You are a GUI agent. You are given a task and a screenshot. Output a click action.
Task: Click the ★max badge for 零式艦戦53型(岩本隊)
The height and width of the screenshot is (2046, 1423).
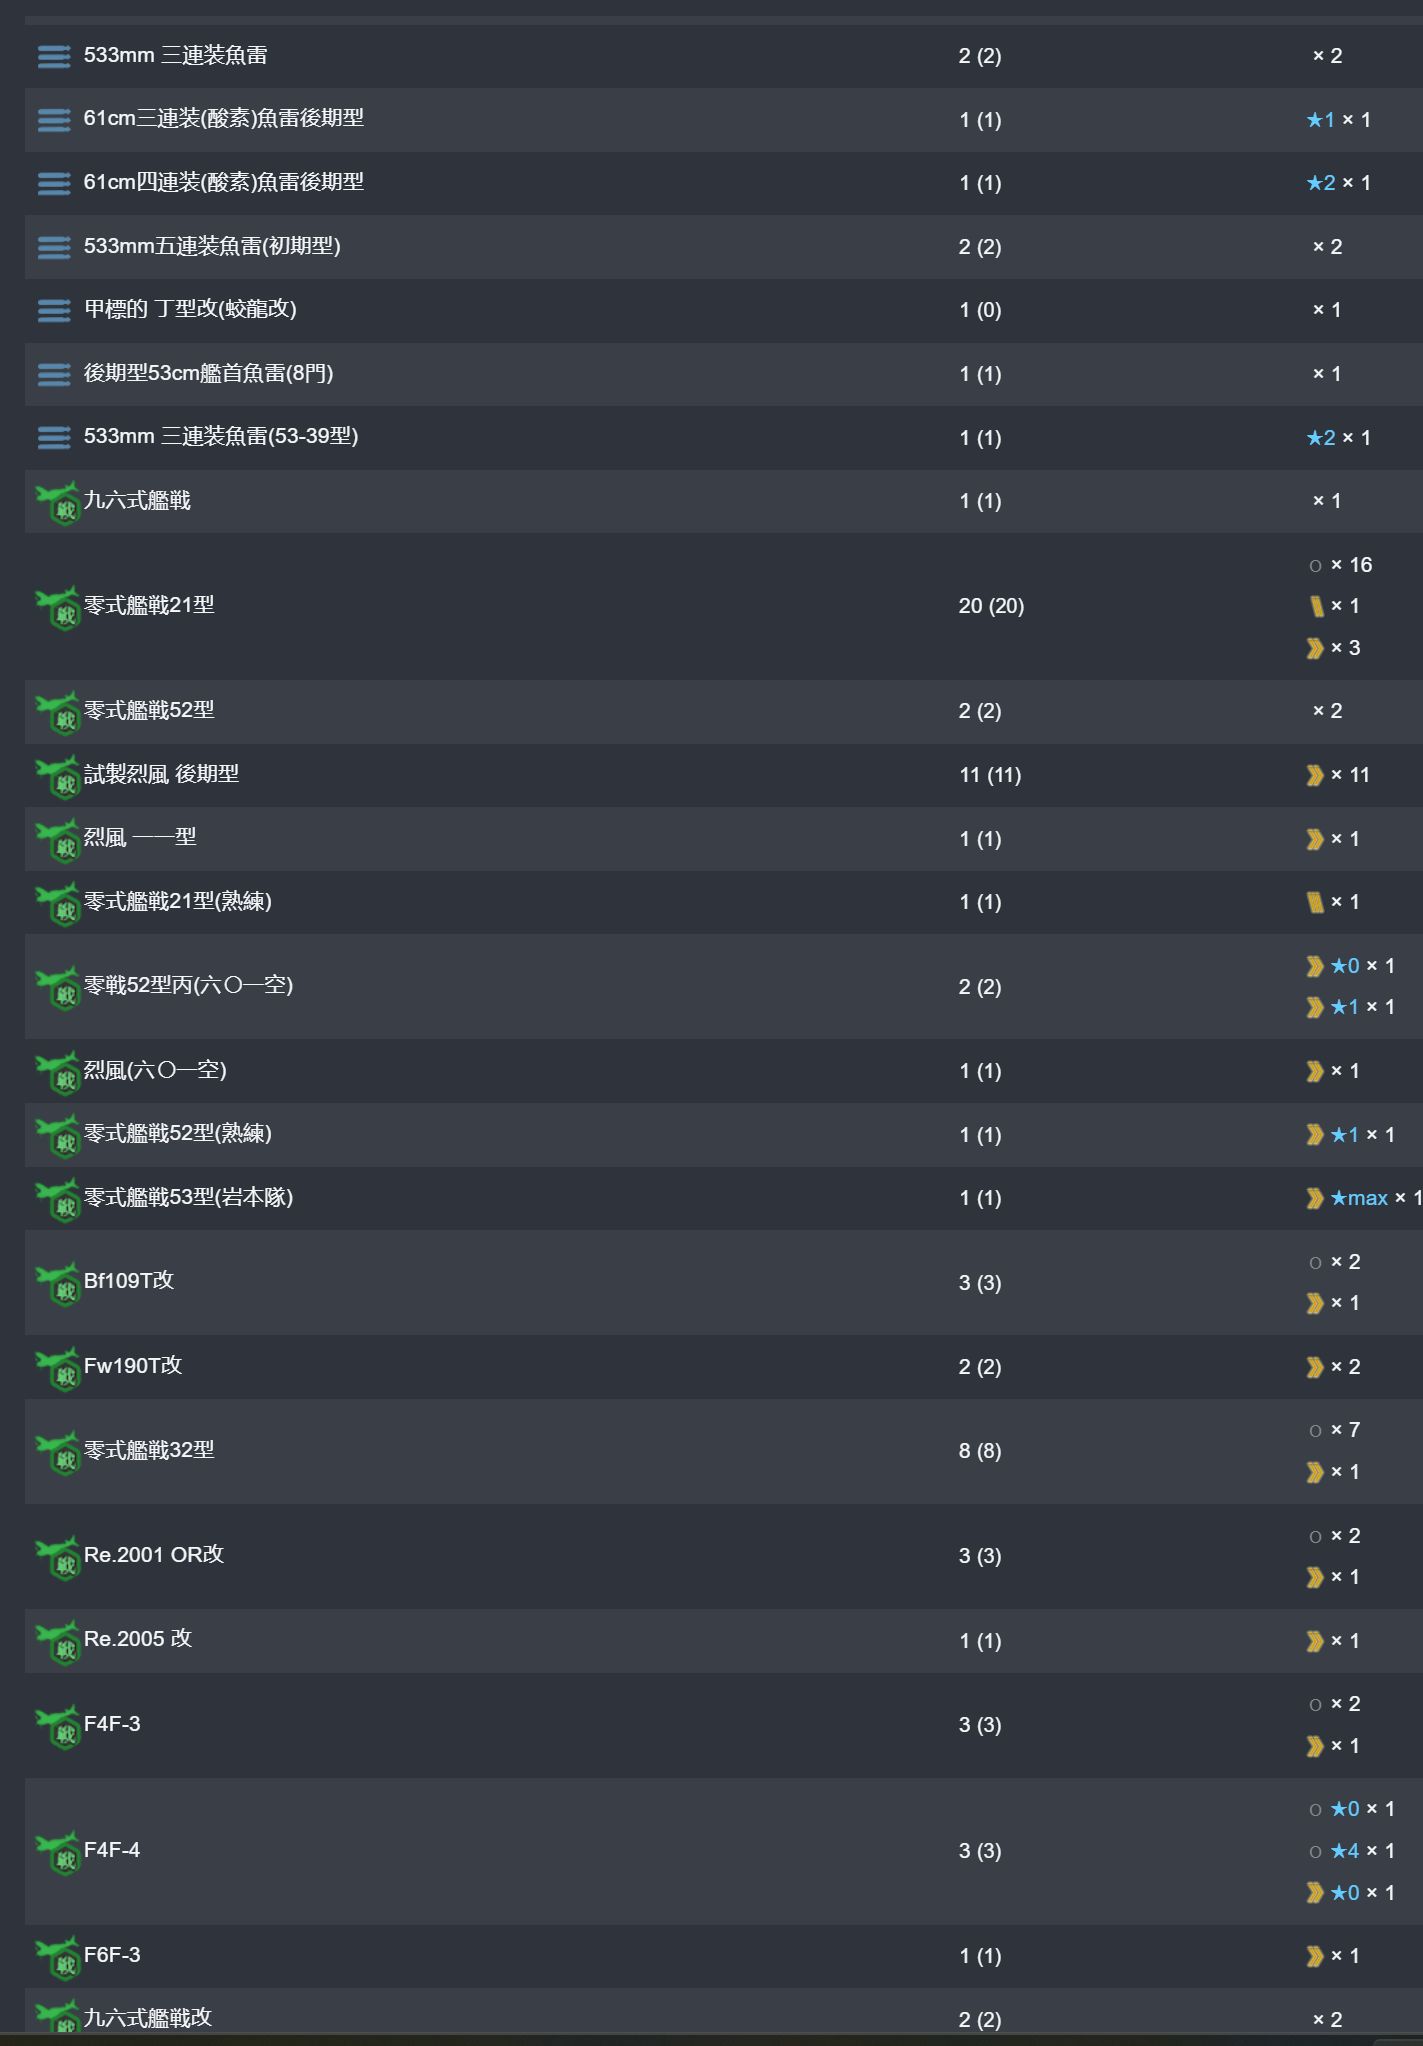point(1359,1198)
